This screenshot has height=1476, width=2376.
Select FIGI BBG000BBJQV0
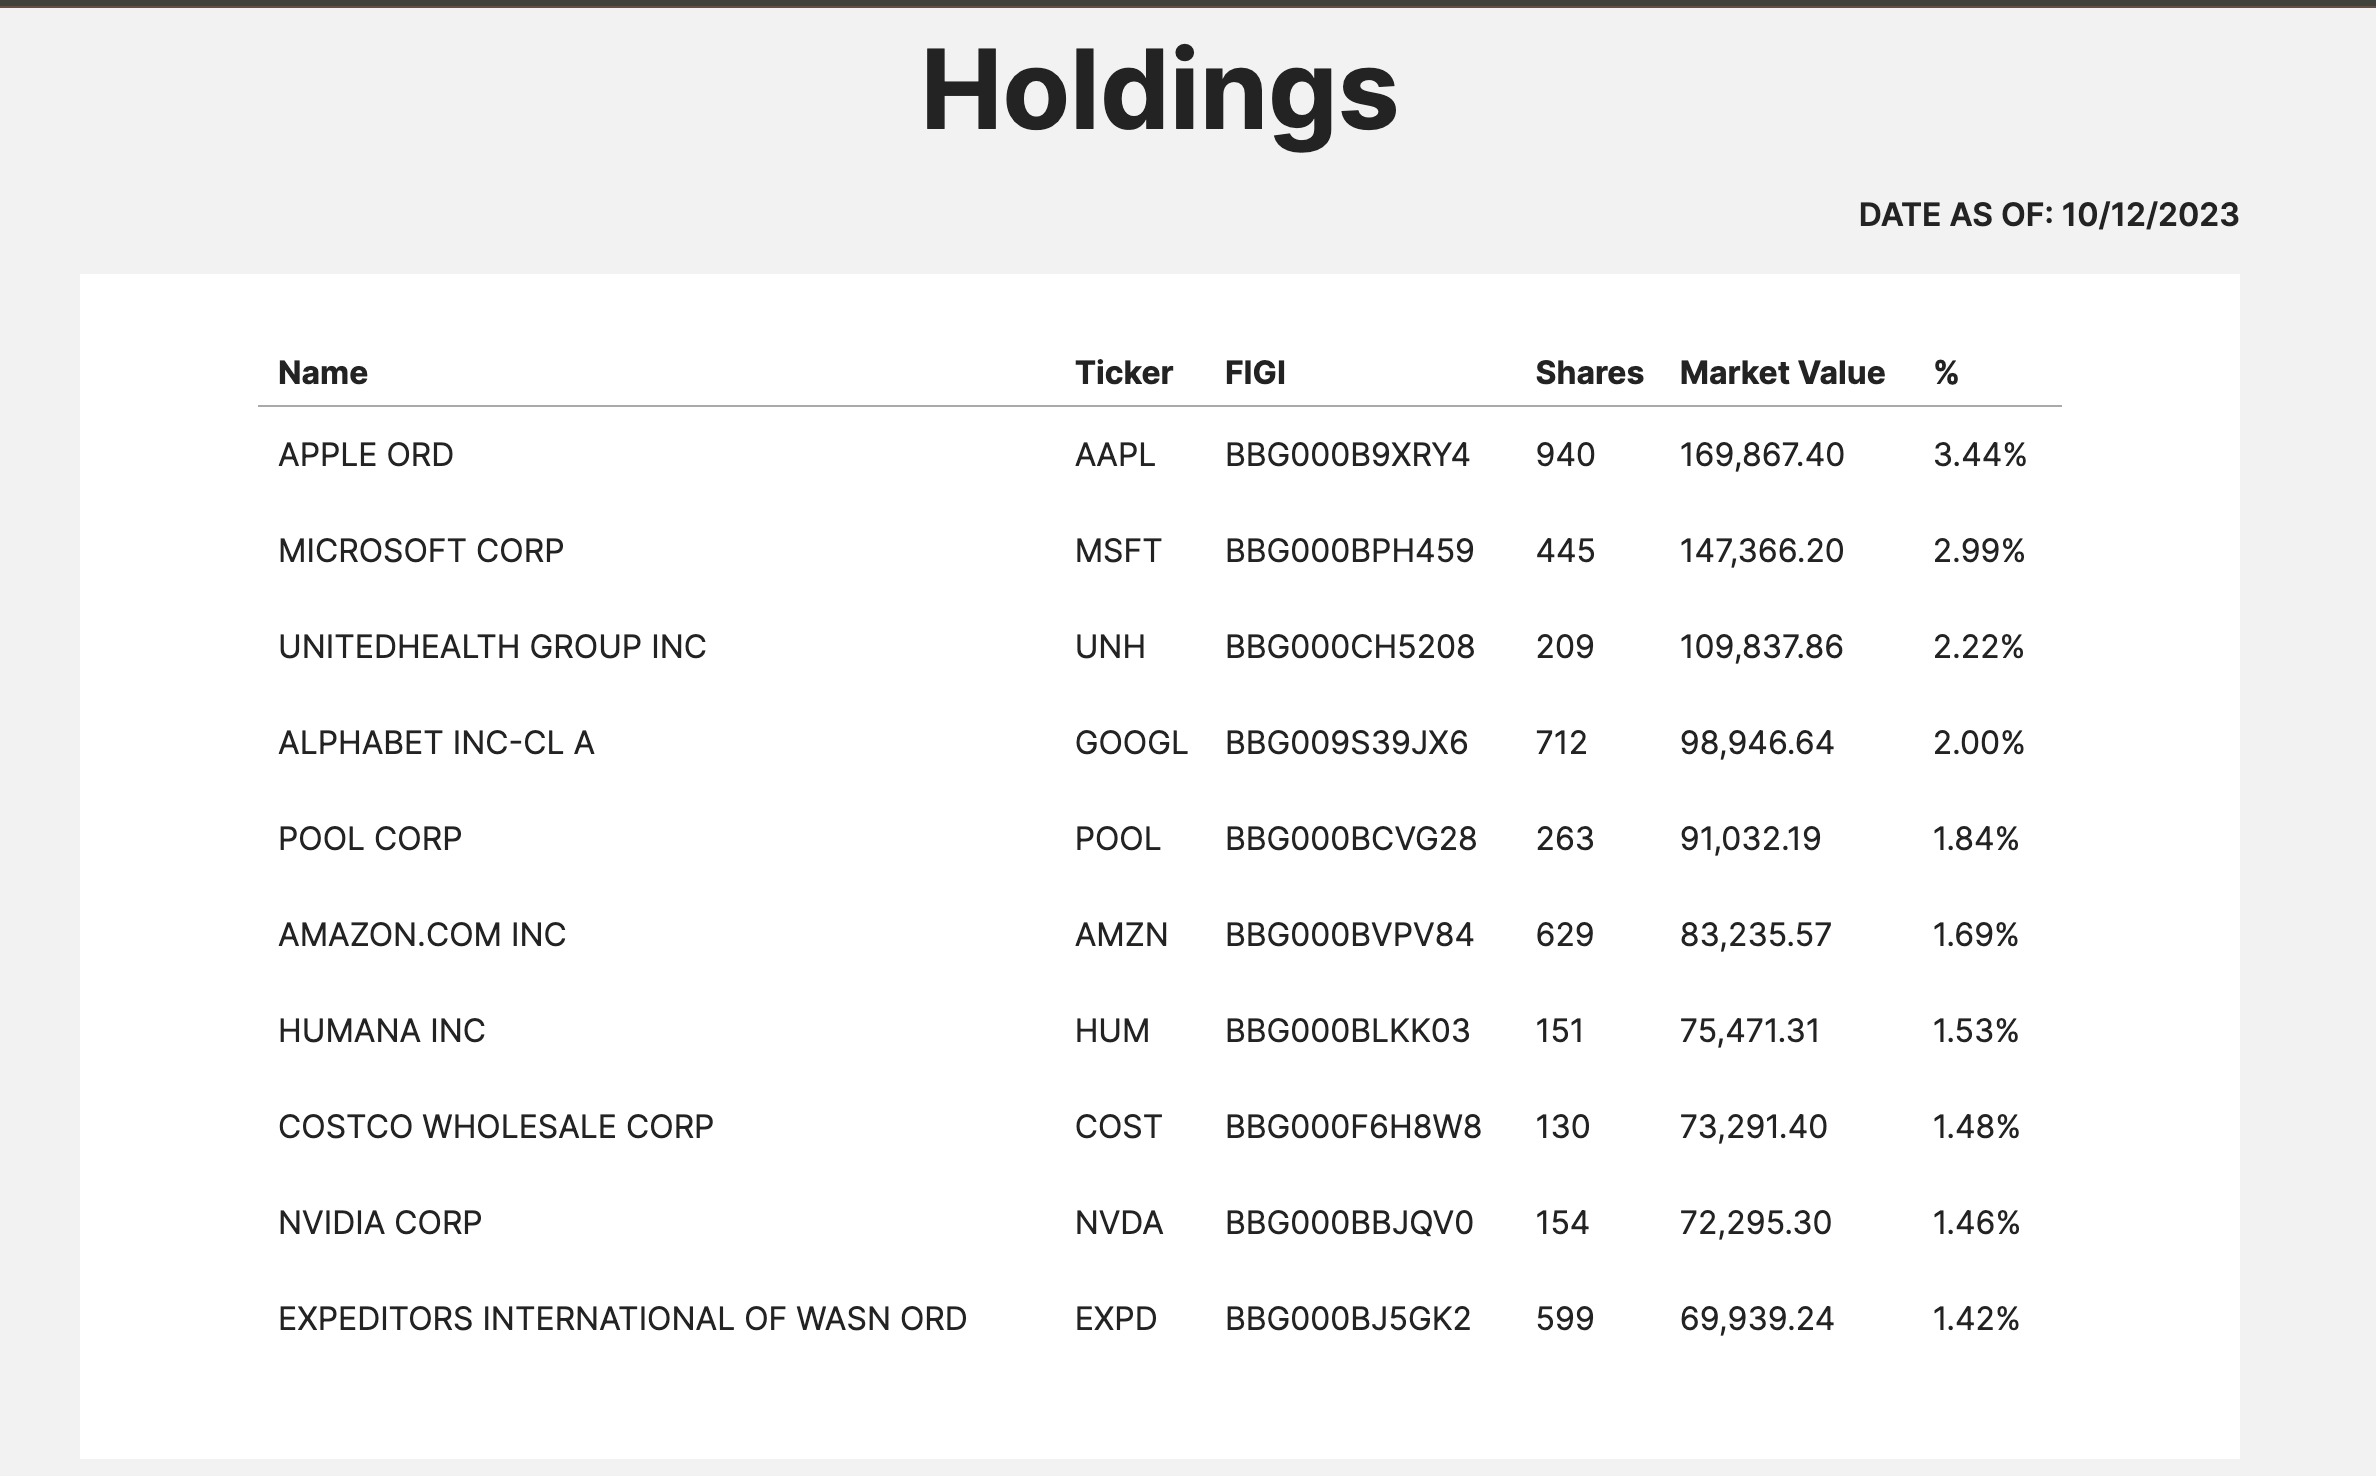point(1349,1223)
